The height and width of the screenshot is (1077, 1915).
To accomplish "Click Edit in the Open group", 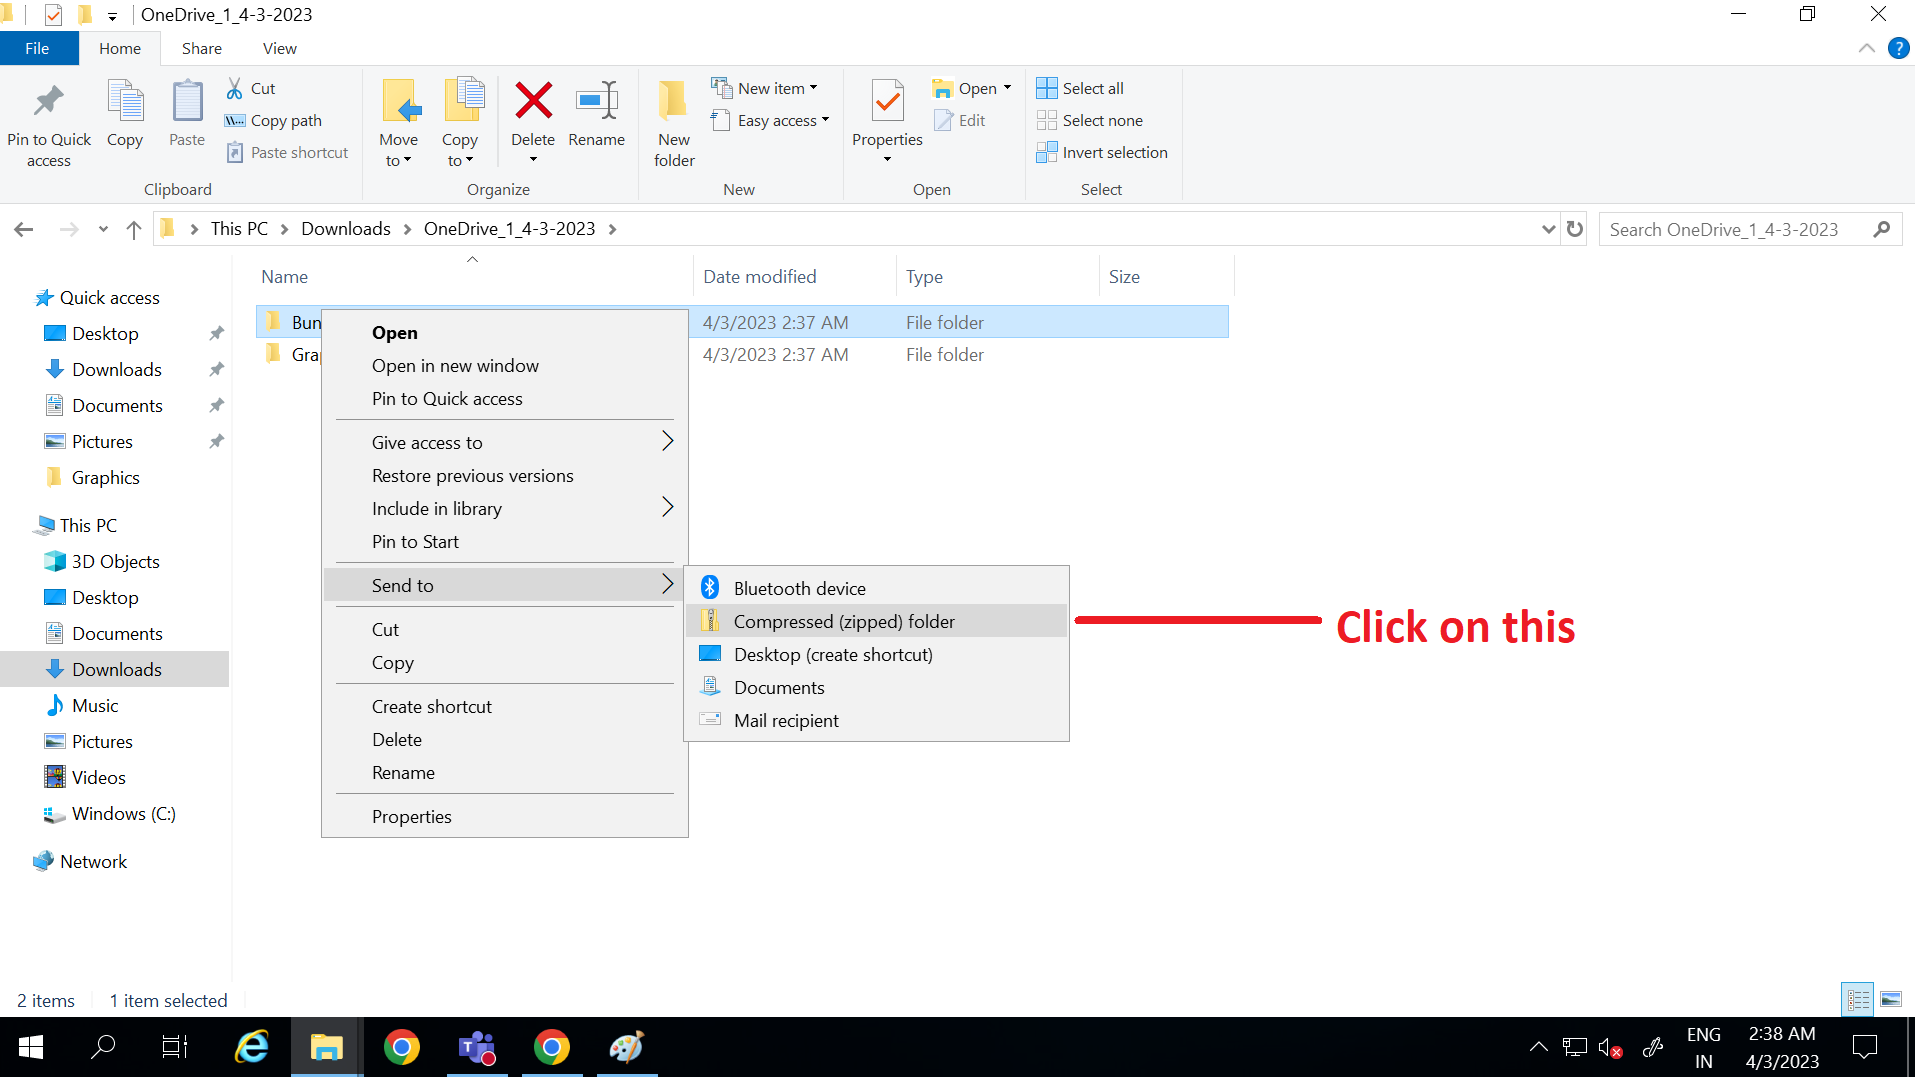I will [x=960, y=120].
